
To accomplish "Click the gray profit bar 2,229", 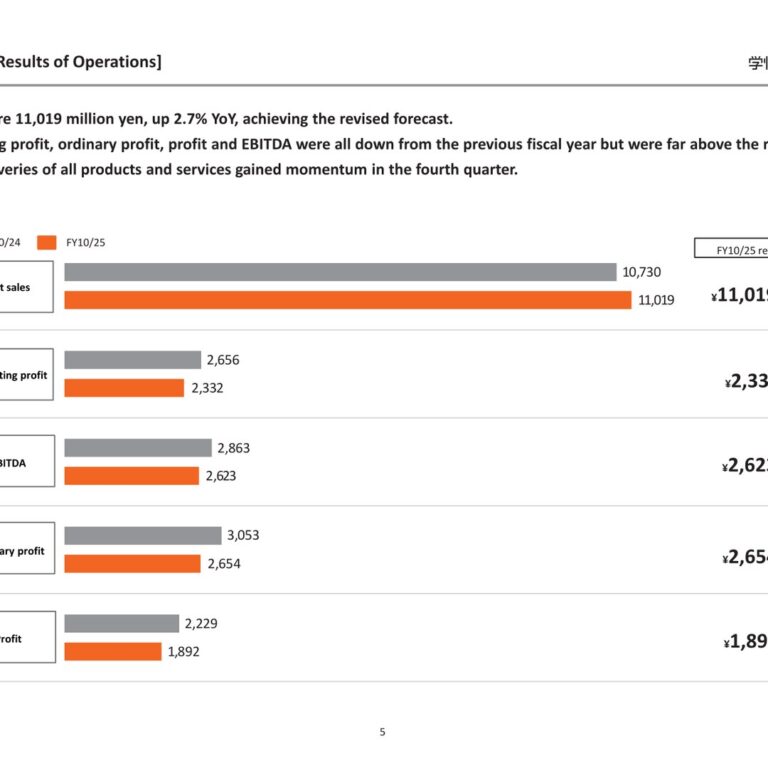I will [x=122, y=624].
